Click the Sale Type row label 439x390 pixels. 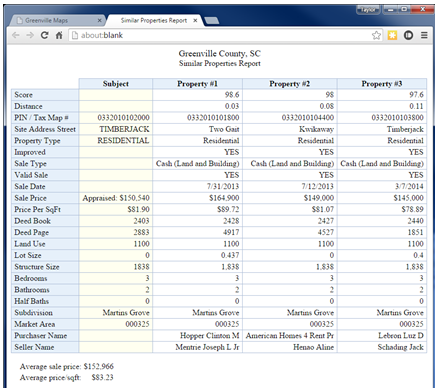point(30,164)
